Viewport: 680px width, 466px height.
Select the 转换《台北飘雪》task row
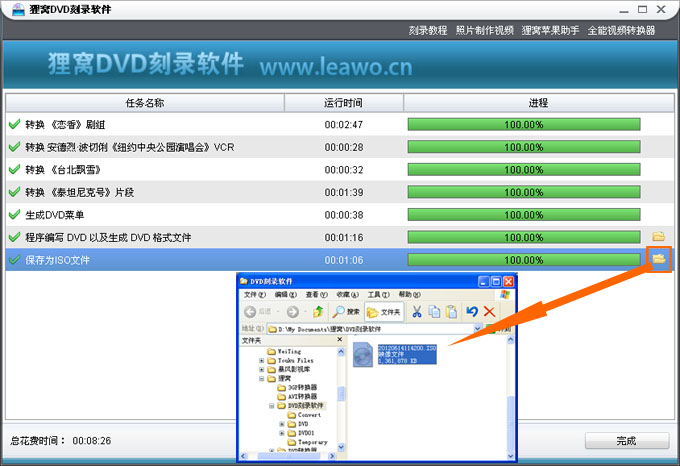tap(340, 169)
